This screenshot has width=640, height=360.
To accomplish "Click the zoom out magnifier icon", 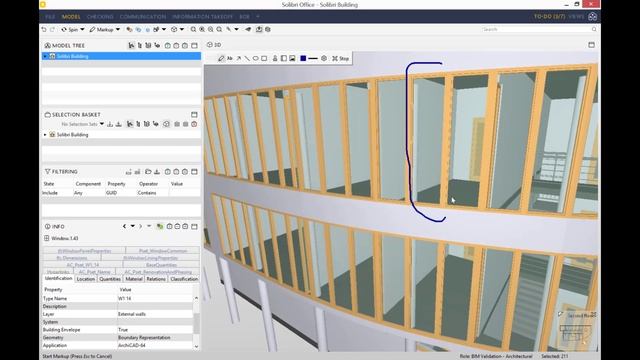I will tap(211, 29).
